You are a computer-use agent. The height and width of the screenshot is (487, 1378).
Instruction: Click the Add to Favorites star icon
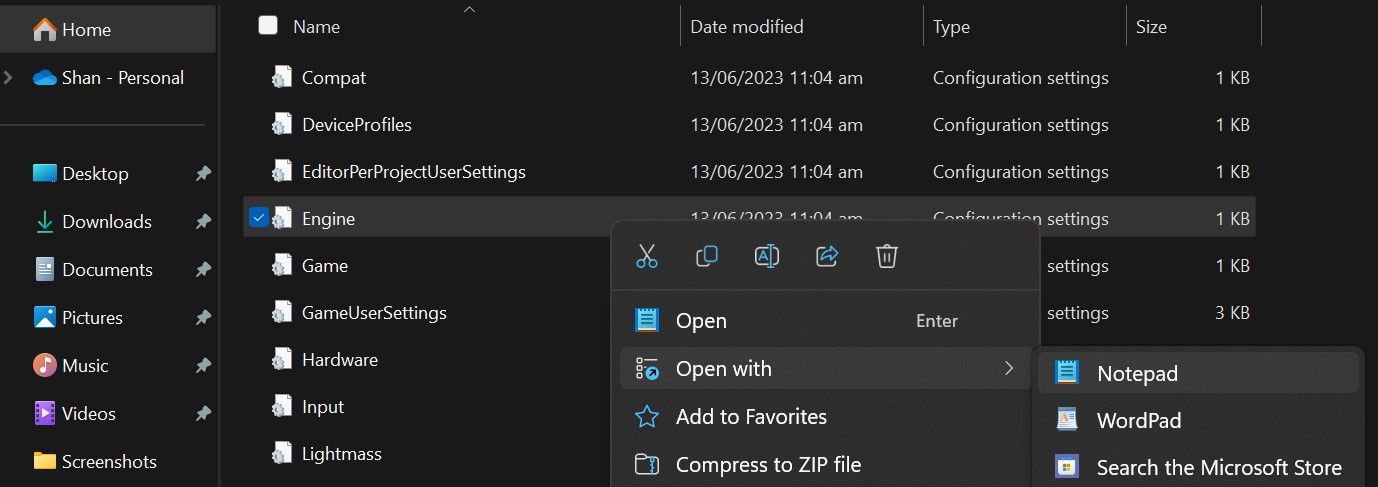pos(647,417)
